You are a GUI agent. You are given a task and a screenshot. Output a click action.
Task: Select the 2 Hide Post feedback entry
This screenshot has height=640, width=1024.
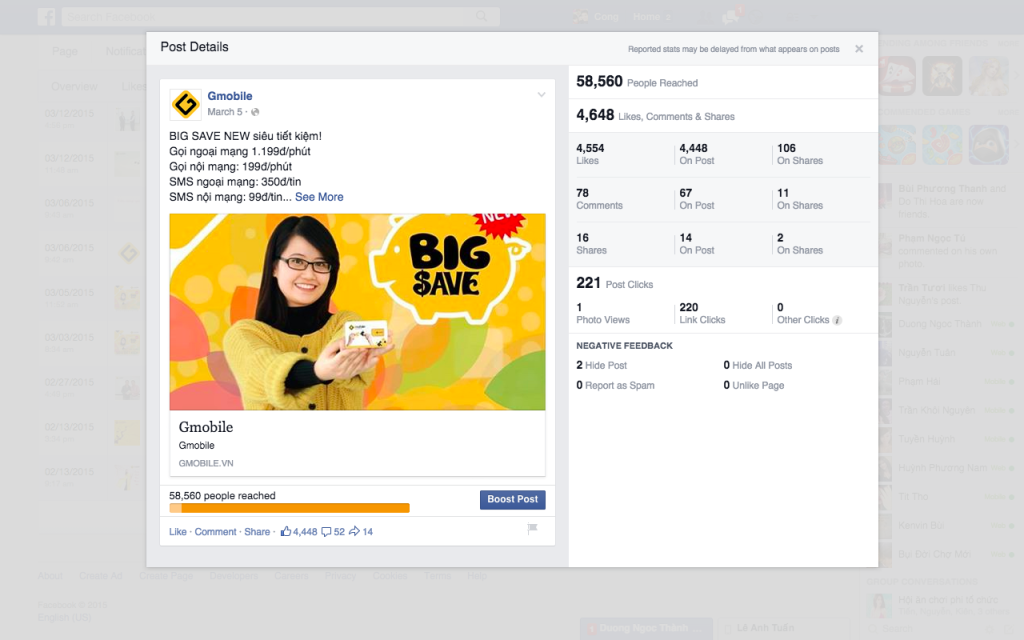601,365
